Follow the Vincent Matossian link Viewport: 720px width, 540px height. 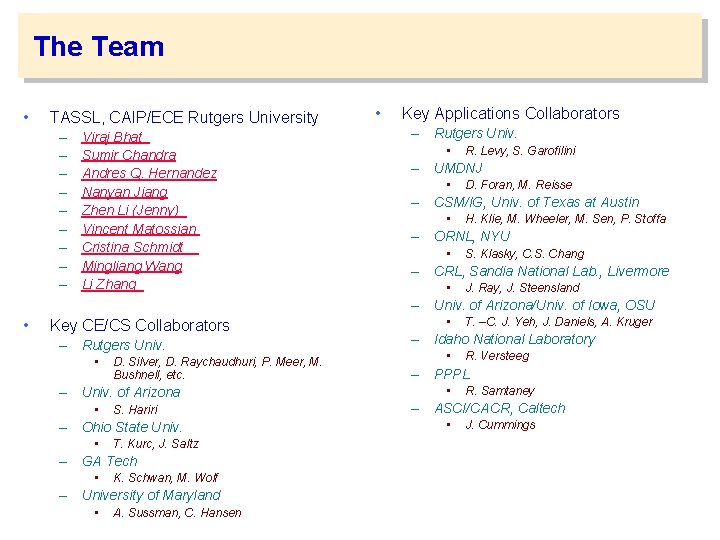[141, 229]
